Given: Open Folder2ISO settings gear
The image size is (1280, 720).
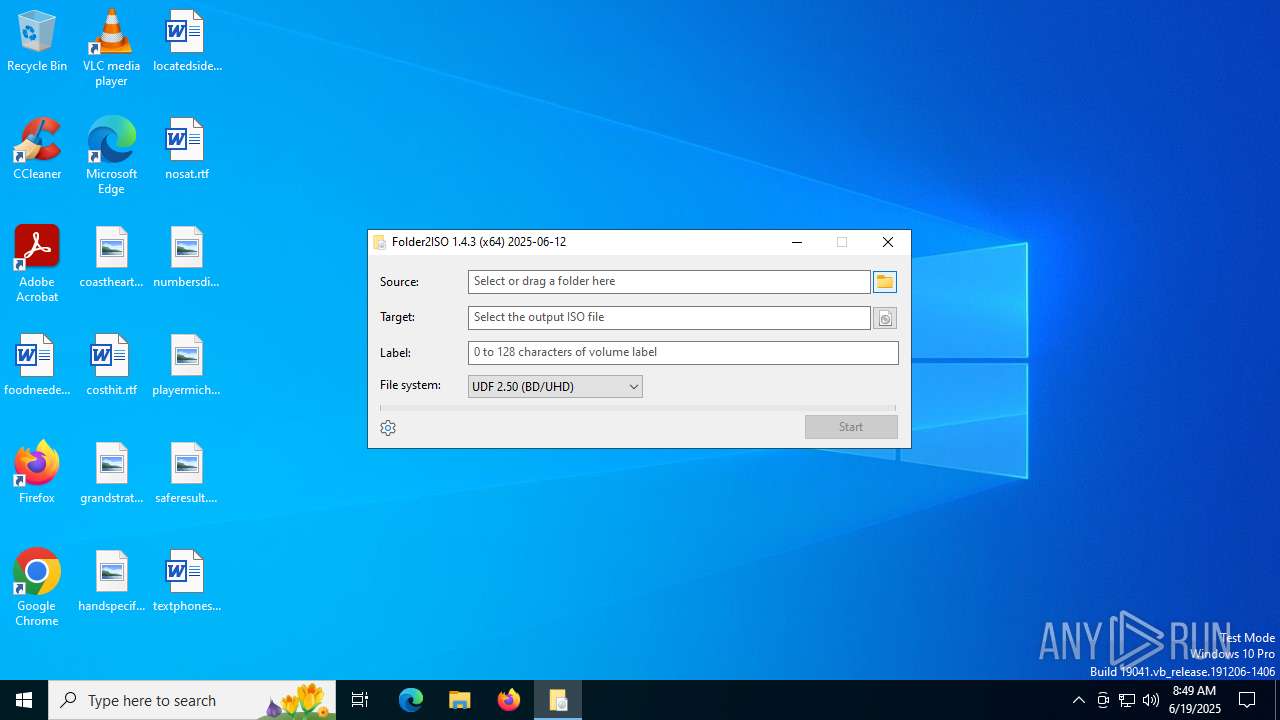Looking at the screenshot, I should (388, 428).
